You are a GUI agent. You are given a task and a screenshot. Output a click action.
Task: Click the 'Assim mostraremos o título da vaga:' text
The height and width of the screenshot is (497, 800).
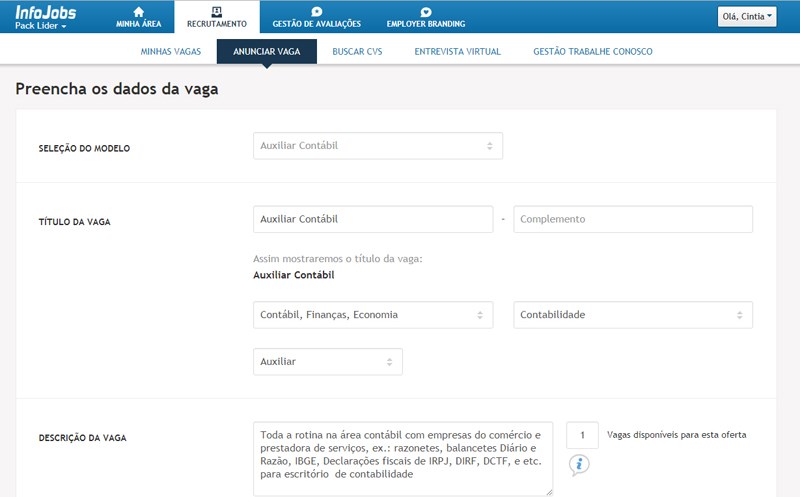click(338, 259)
